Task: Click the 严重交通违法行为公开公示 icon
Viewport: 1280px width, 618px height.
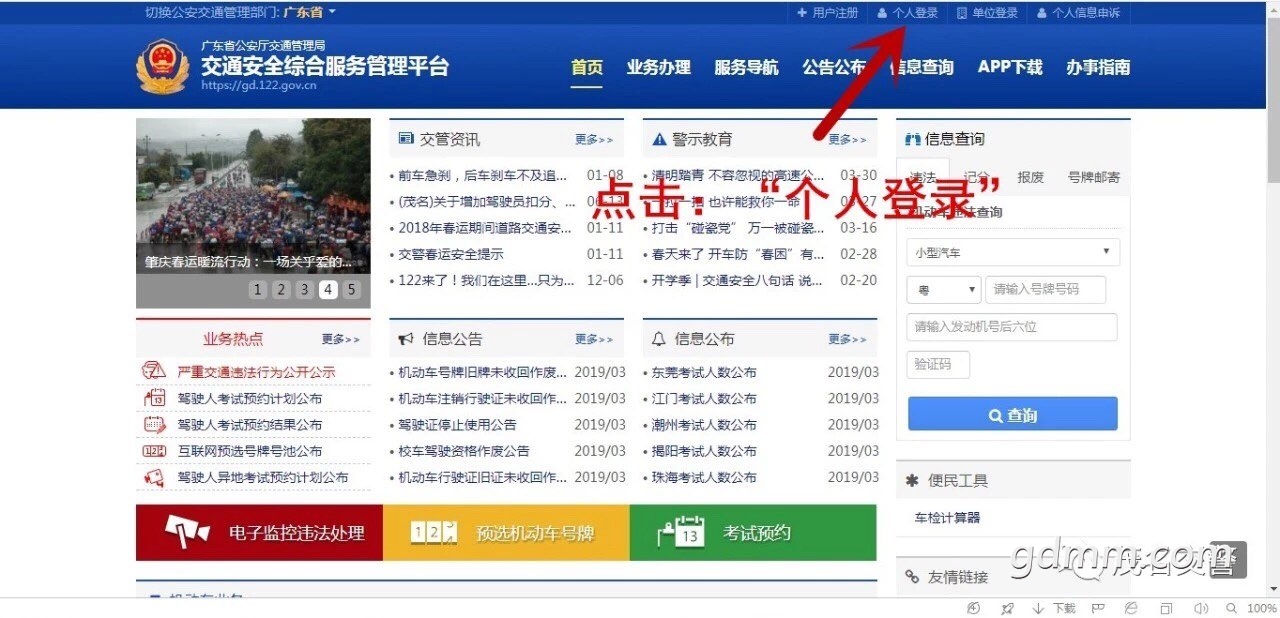Action: point(153,371)
